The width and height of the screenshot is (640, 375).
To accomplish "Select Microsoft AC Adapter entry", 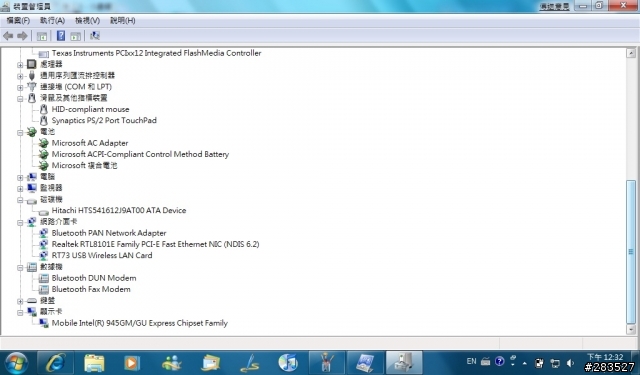I will coord(90,143).
